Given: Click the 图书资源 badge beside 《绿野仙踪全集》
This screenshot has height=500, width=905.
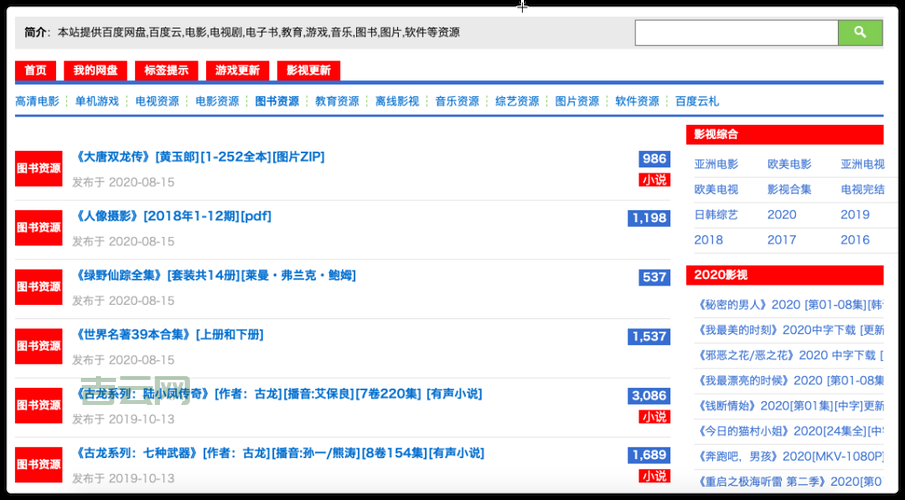Looking at the screenshot, I should [38, 287].
